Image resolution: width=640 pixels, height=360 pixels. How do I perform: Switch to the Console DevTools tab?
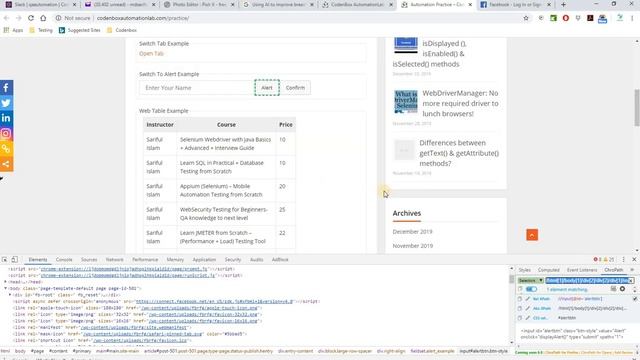coord(64,260)
